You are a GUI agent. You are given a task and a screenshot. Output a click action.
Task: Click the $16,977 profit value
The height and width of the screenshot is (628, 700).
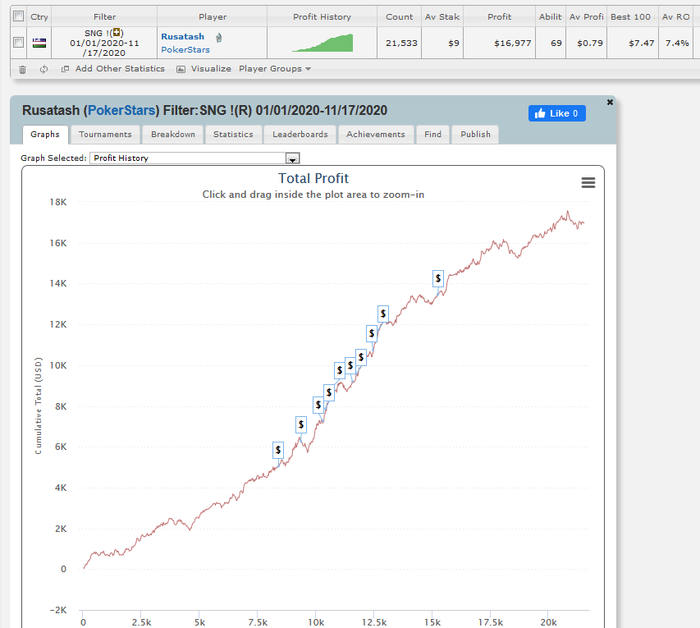click(x=512, y=43)
